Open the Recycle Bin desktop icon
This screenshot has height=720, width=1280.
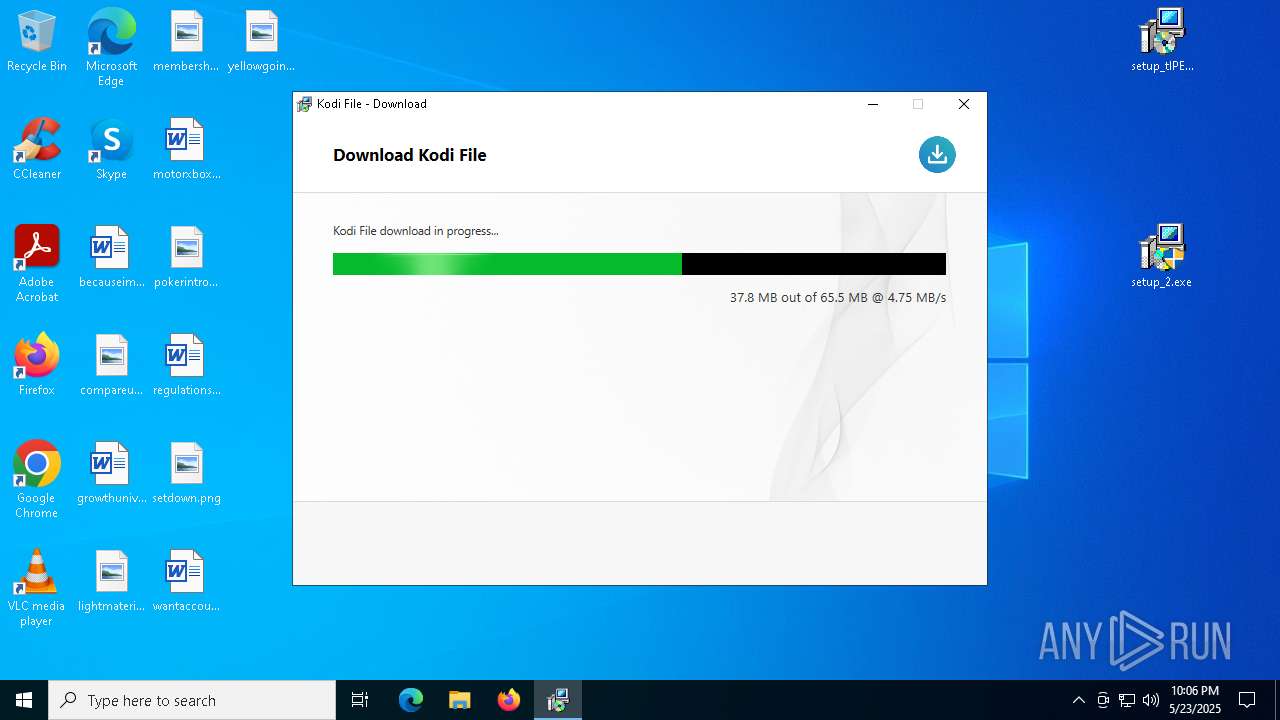pyautogui.click(x=37, y=42)
